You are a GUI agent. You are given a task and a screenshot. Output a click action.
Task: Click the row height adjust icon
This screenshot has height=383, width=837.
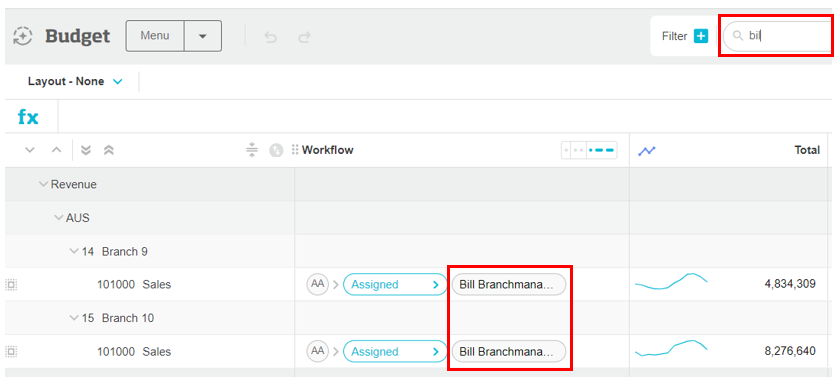click(252, 151)
